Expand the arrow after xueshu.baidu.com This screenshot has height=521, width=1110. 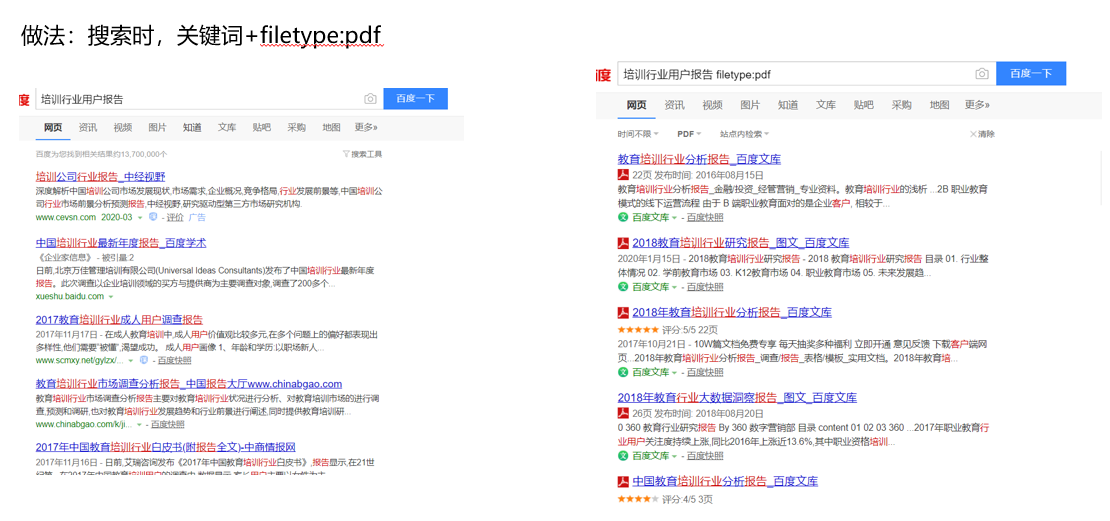pyautogui.click(x=110, y=297)
